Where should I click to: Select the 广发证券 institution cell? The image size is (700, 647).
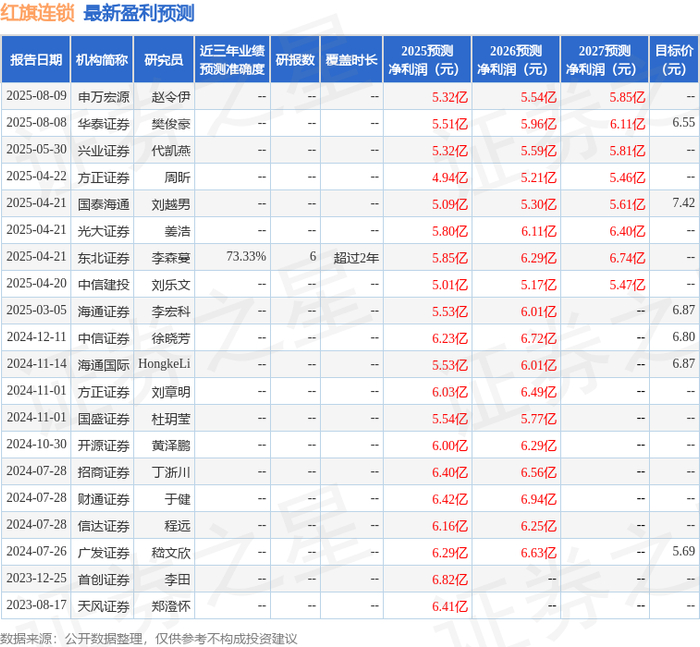point(104,552)
